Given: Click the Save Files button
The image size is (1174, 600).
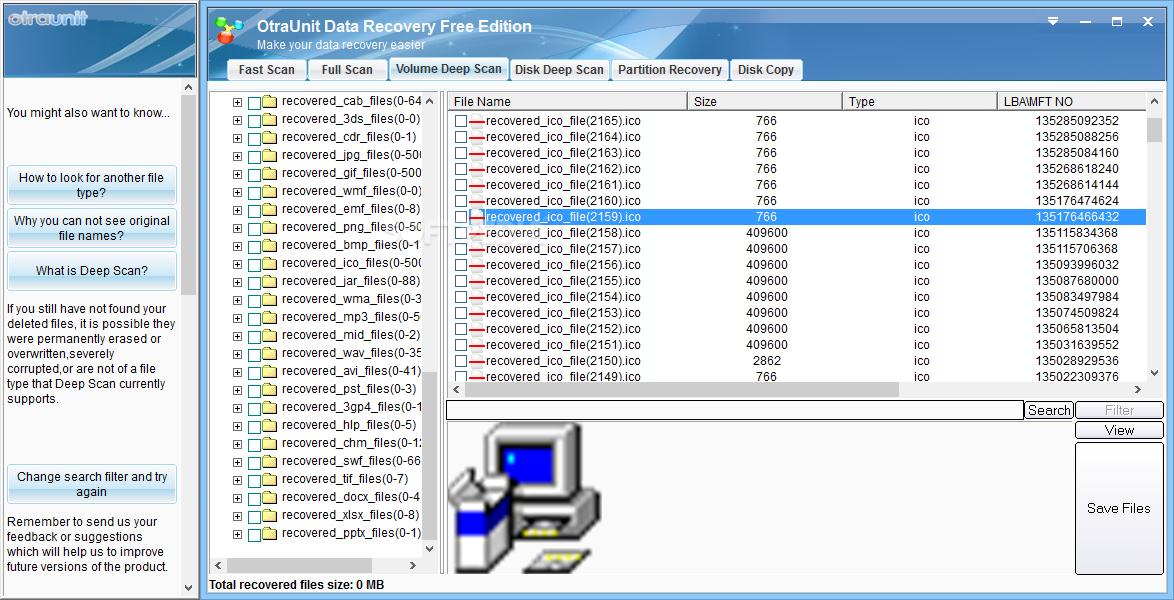Looking at the screenshot, I should (x=1119, y=508).
